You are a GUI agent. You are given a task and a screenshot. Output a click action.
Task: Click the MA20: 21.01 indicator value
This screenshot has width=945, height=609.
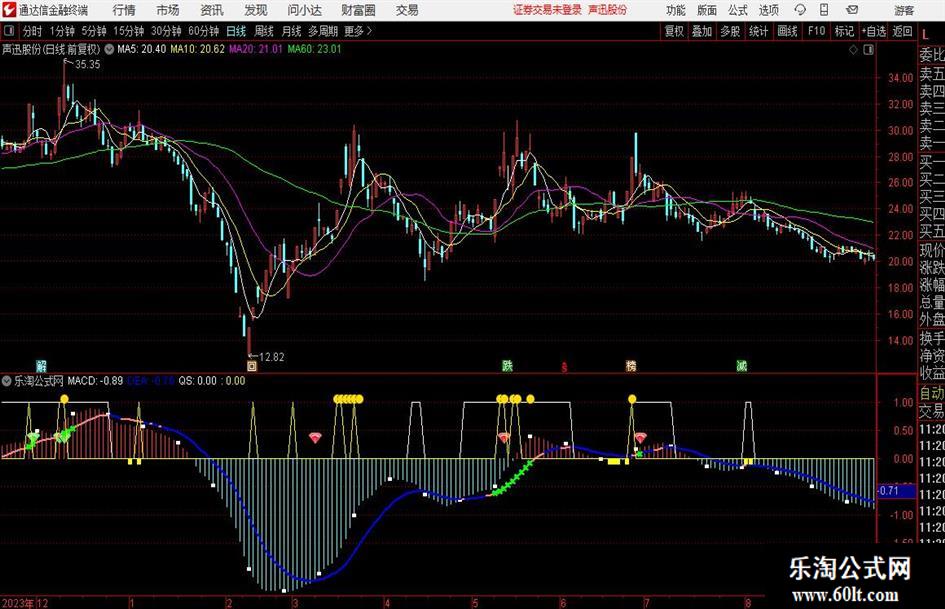tap(256, 49)
